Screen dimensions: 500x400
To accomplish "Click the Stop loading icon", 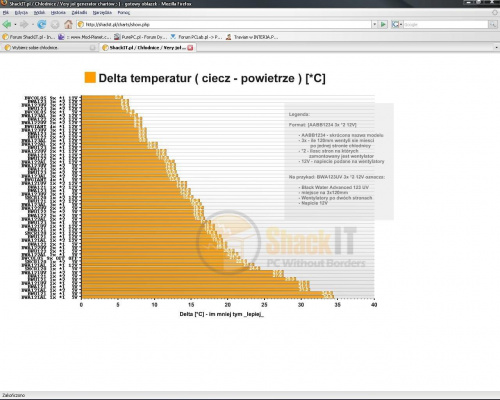I will coord(55,24).
